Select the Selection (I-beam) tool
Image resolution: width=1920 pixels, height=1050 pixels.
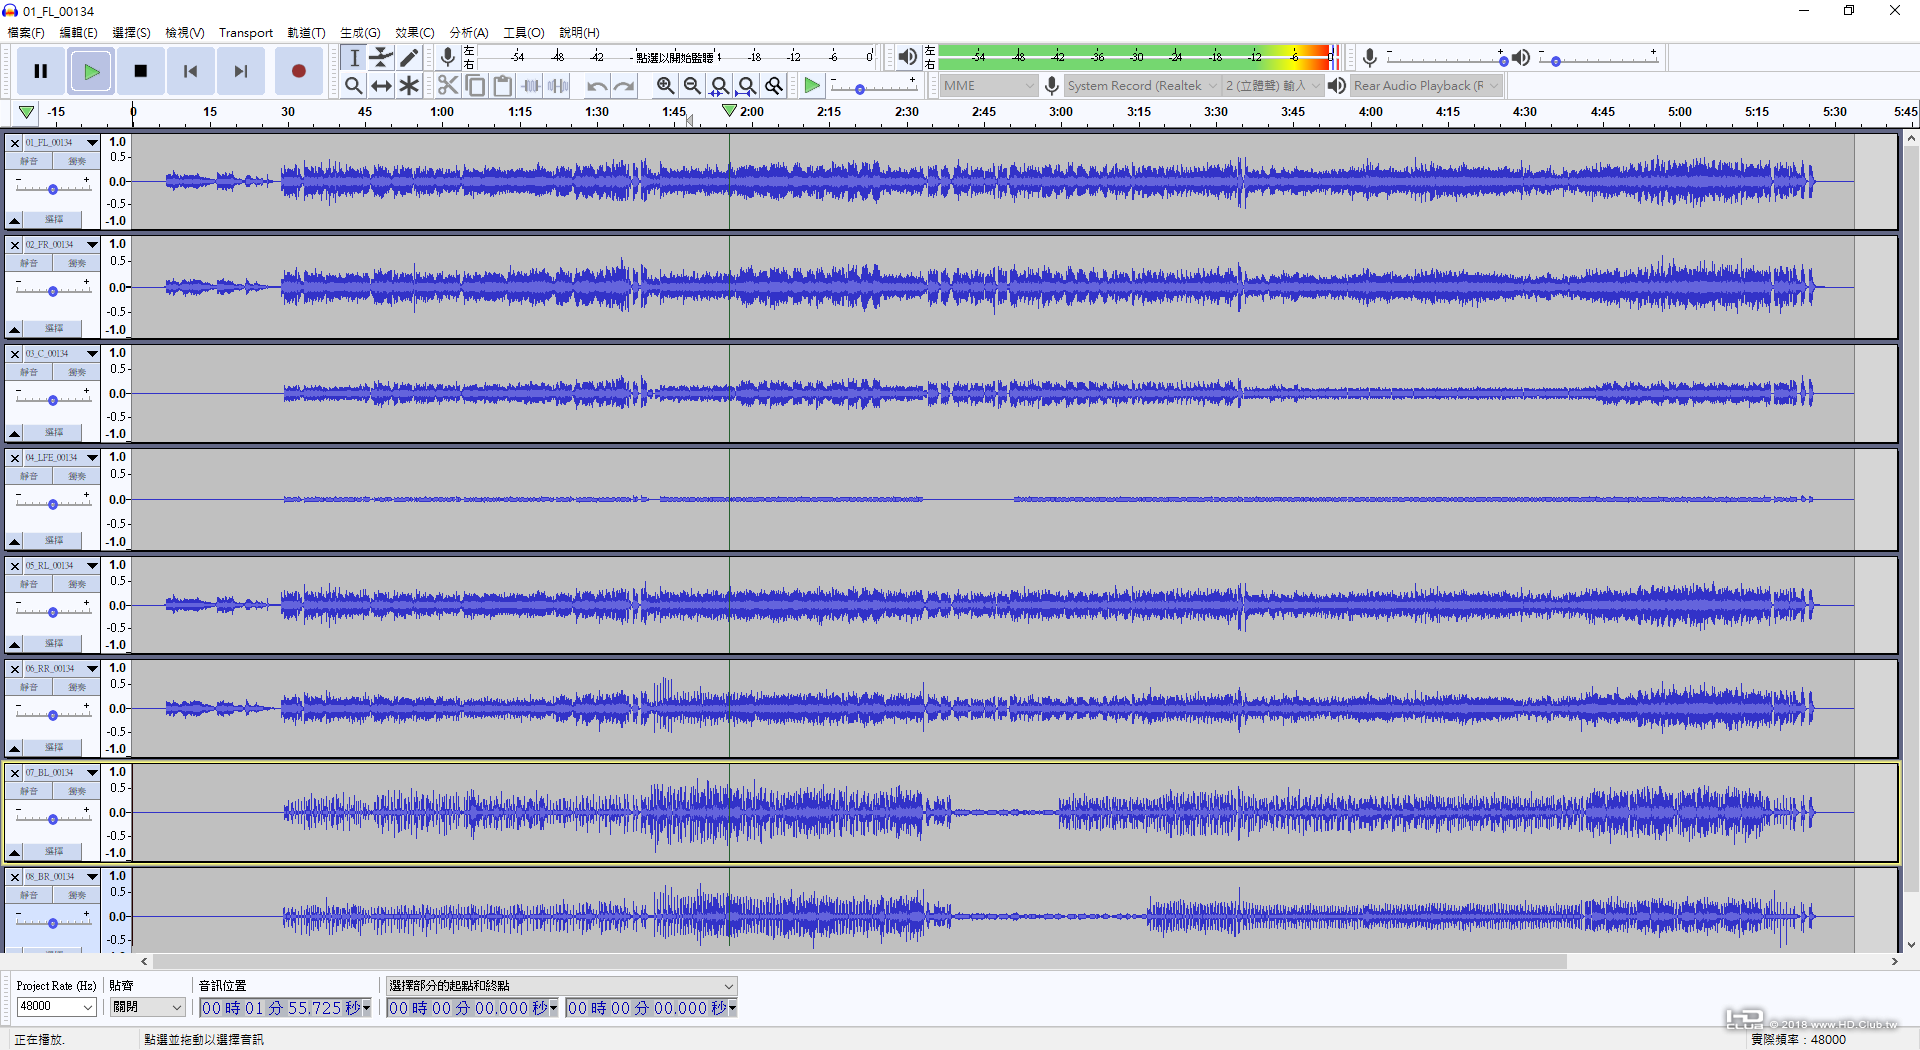(354, 58)
